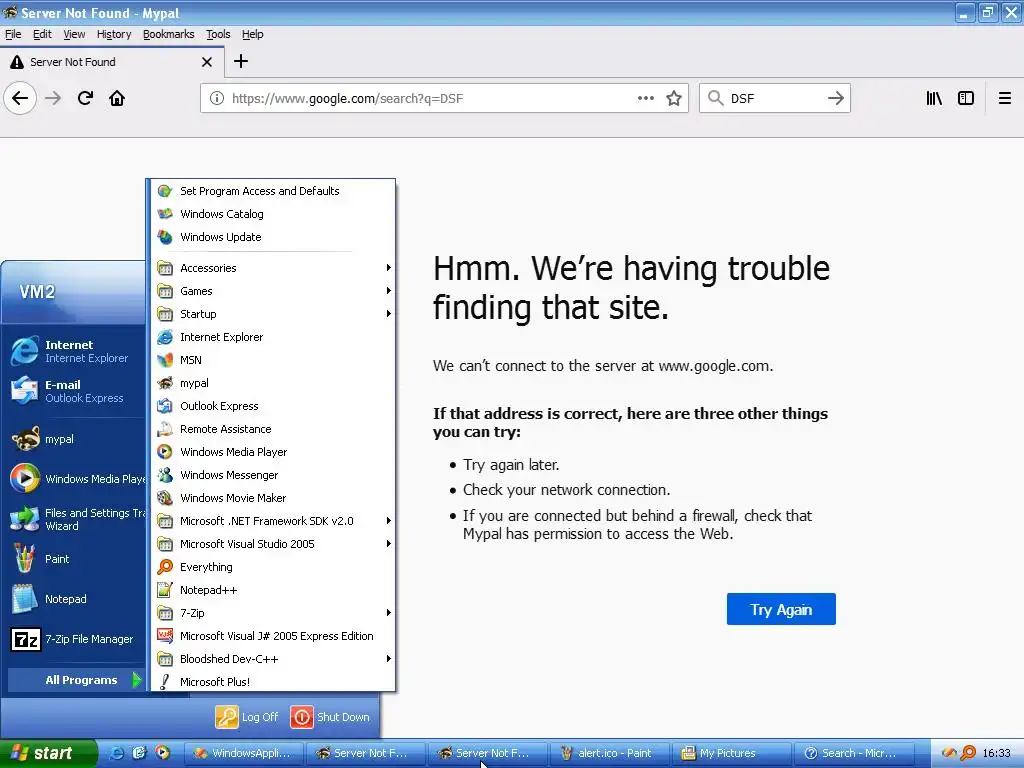
Task: Click the magnifier icon in search box
Action: [716, 98]
